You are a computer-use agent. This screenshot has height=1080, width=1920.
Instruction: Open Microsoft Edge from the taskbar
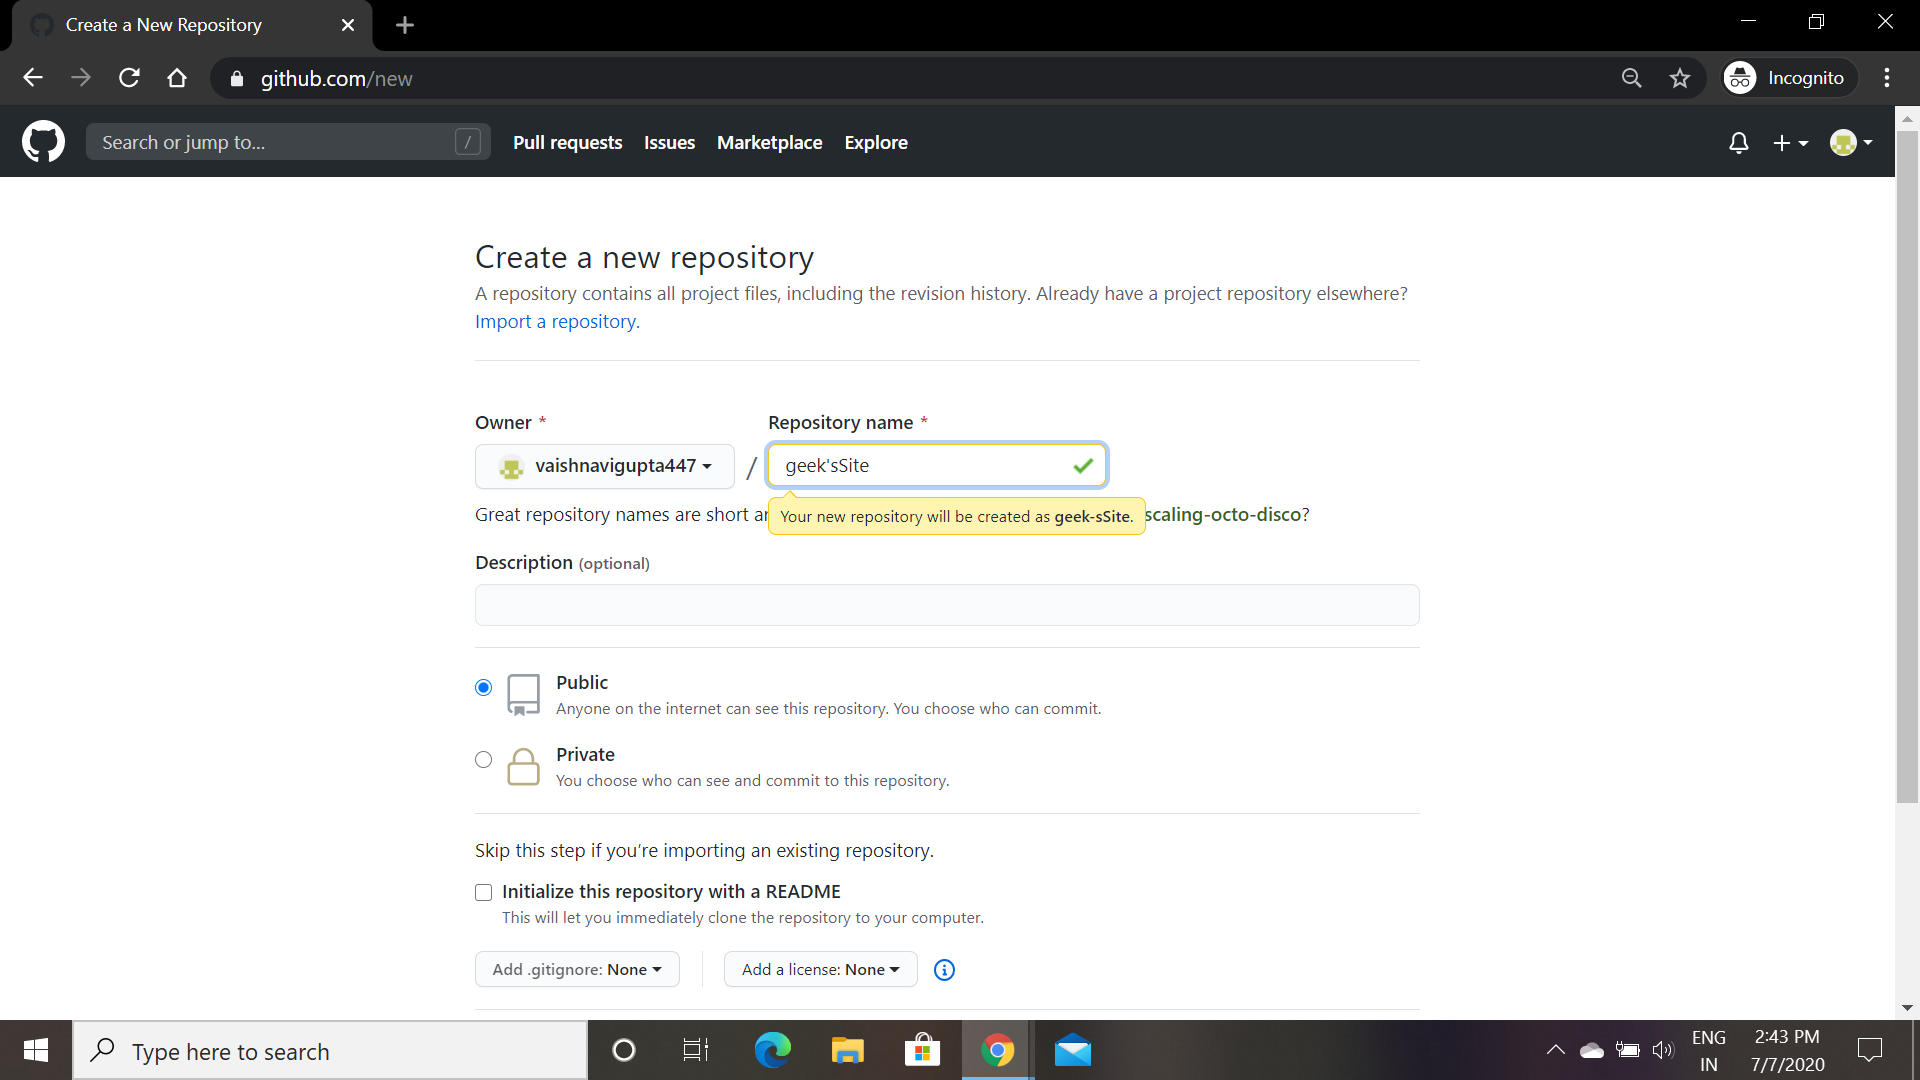click(x=772, y=1050)
